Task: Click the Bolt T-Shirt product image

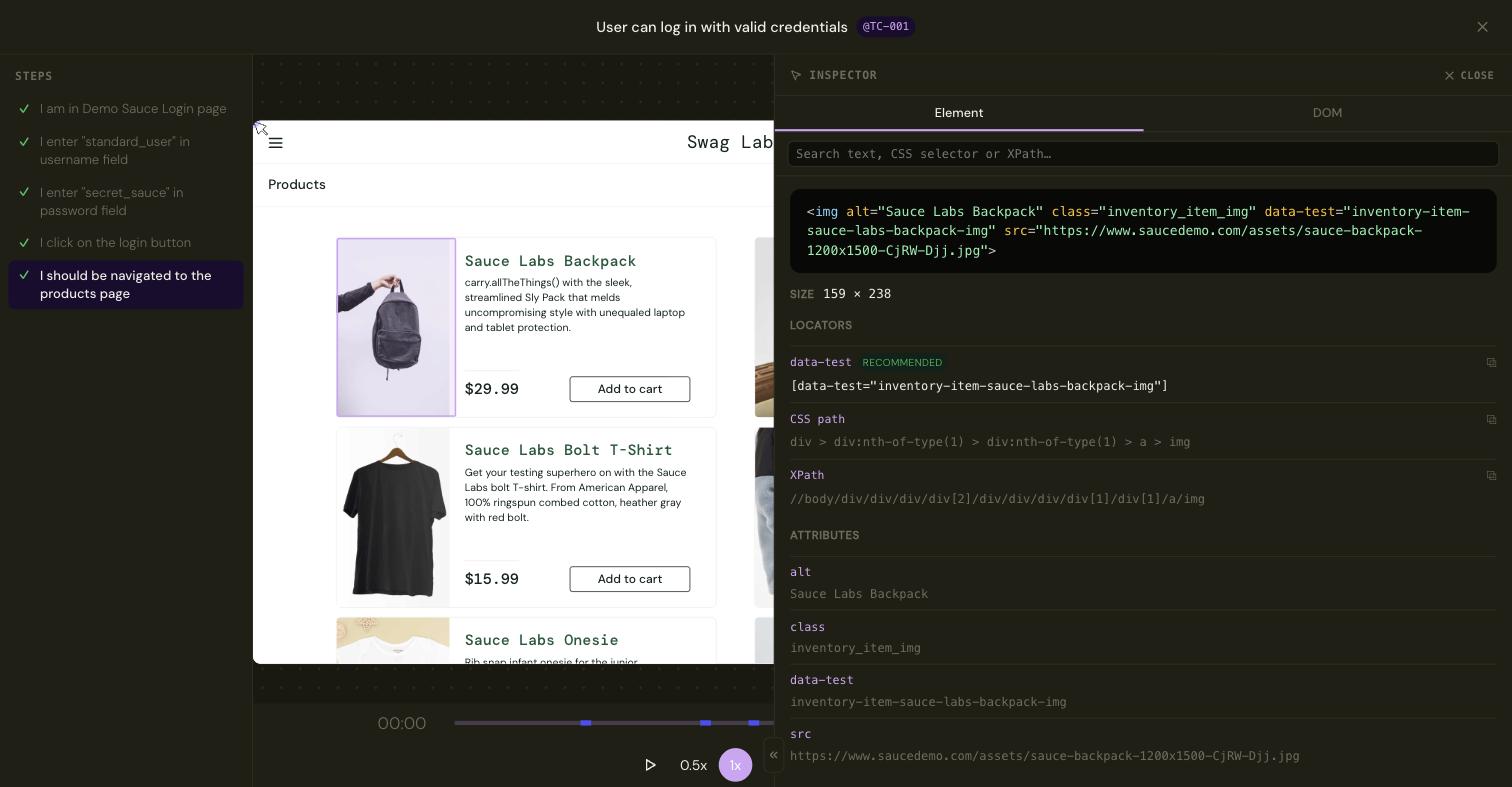Action: [x=393, y=517]
